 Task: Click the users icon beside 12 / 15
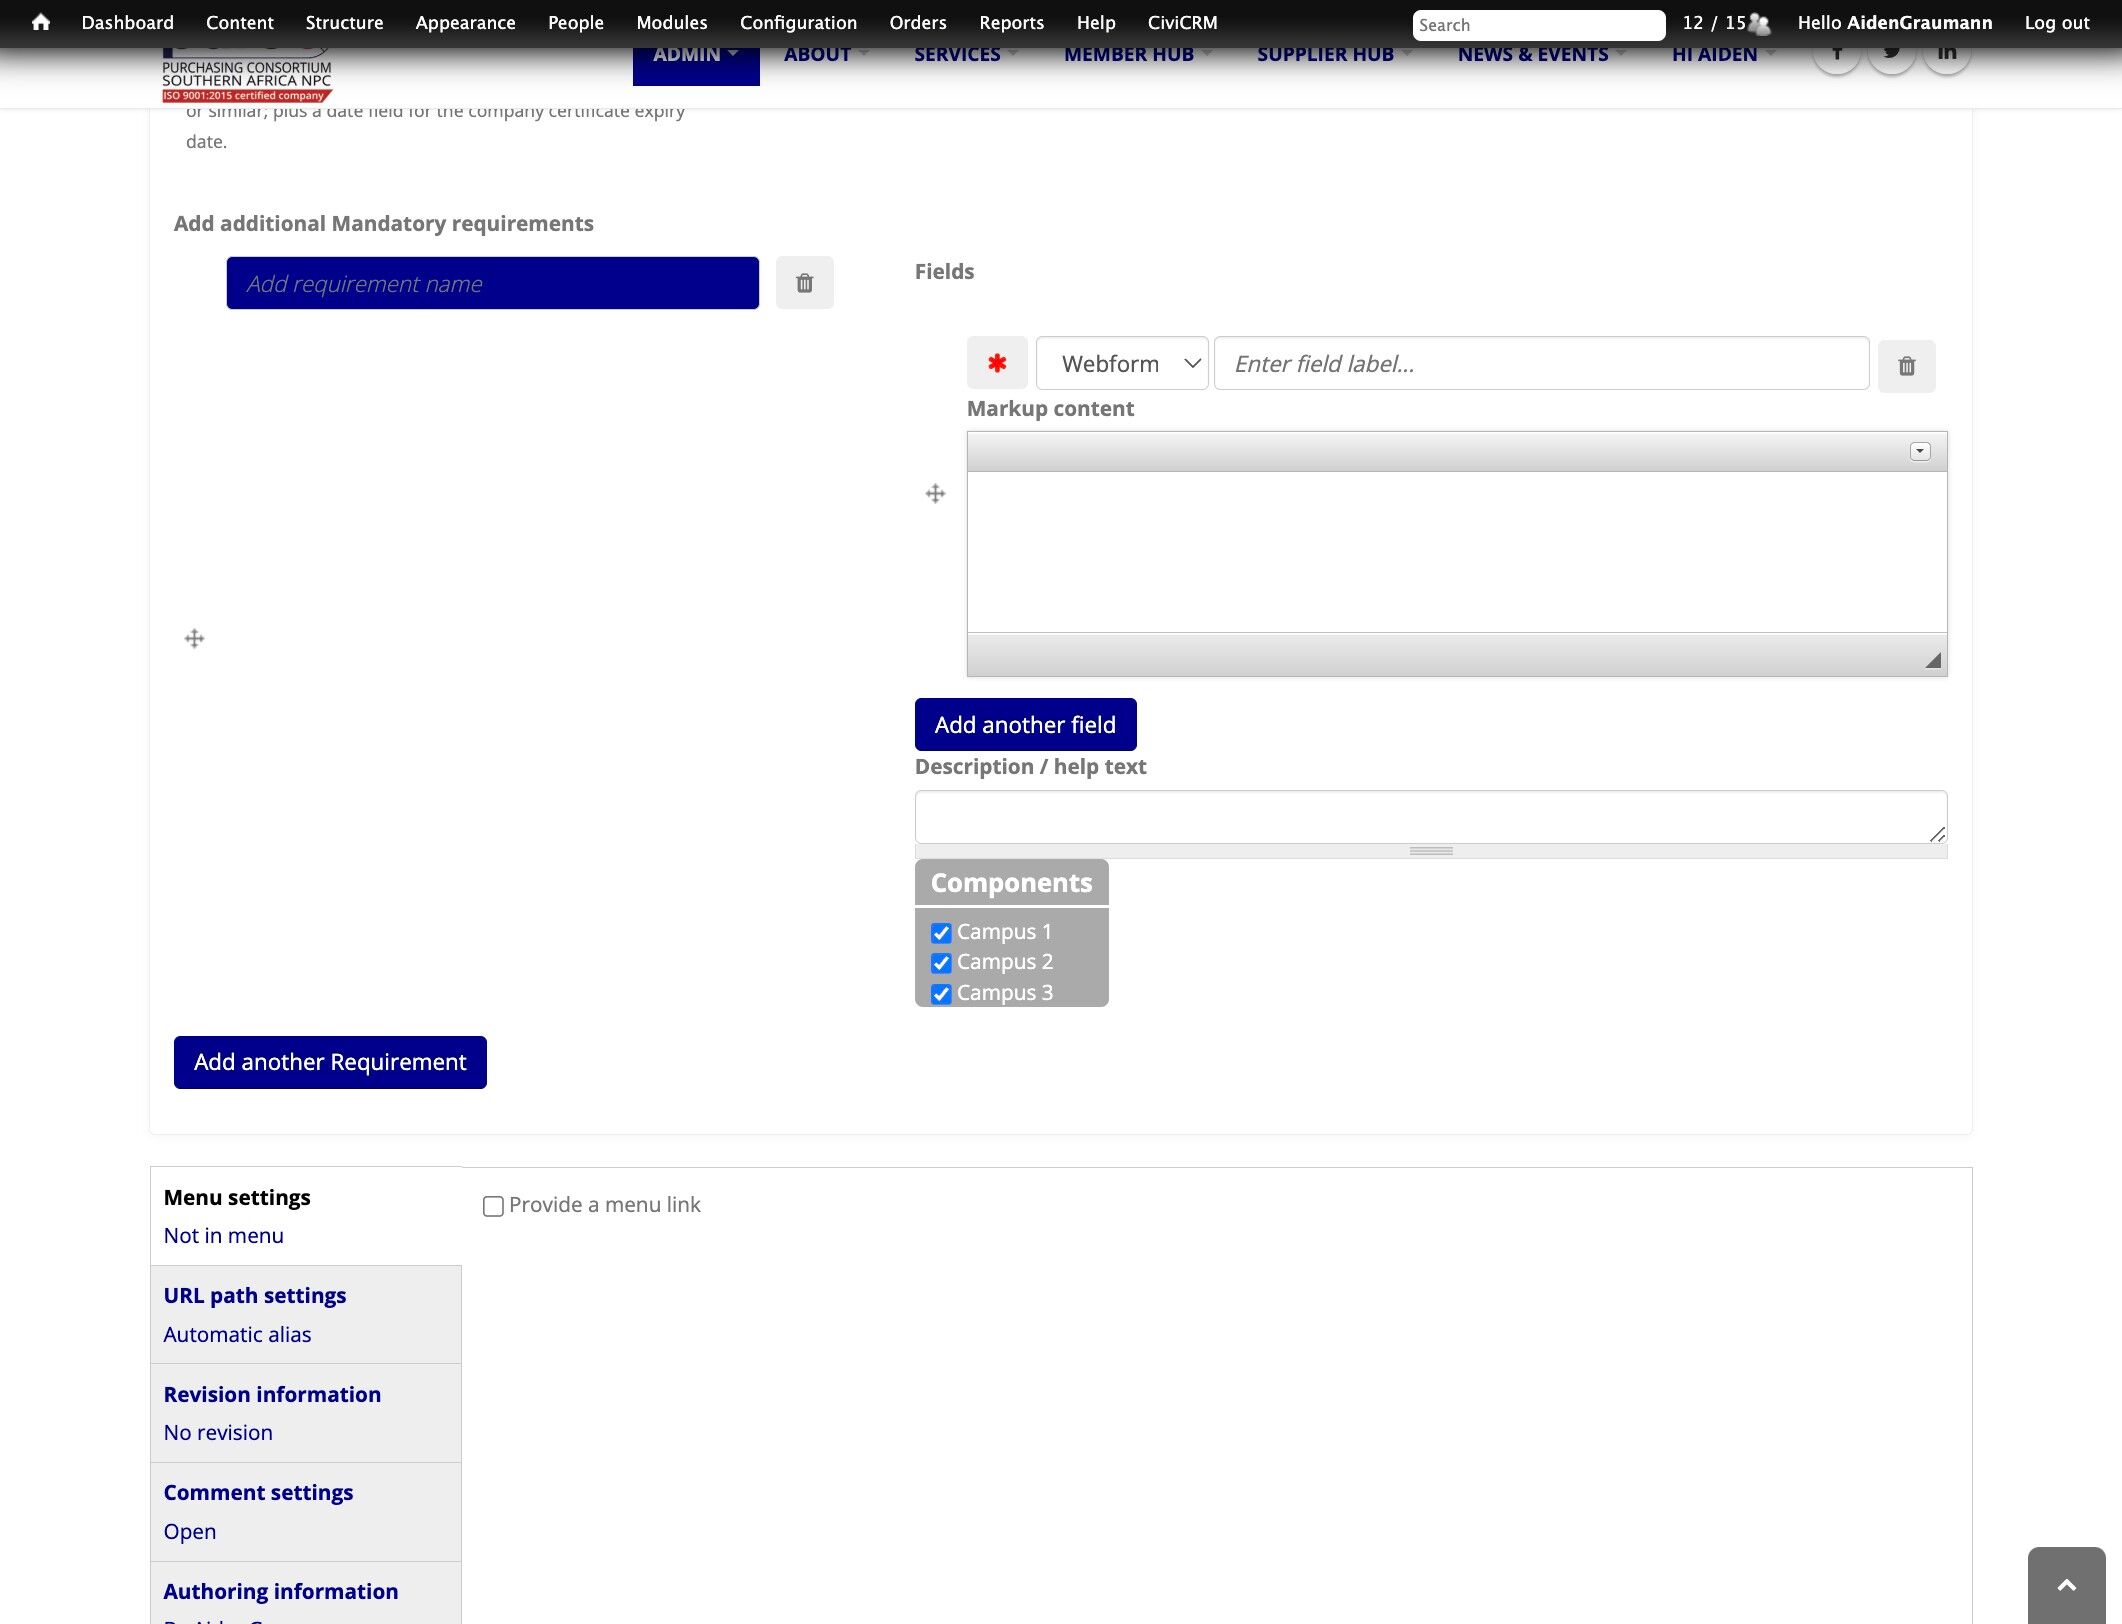(1759, 24)
